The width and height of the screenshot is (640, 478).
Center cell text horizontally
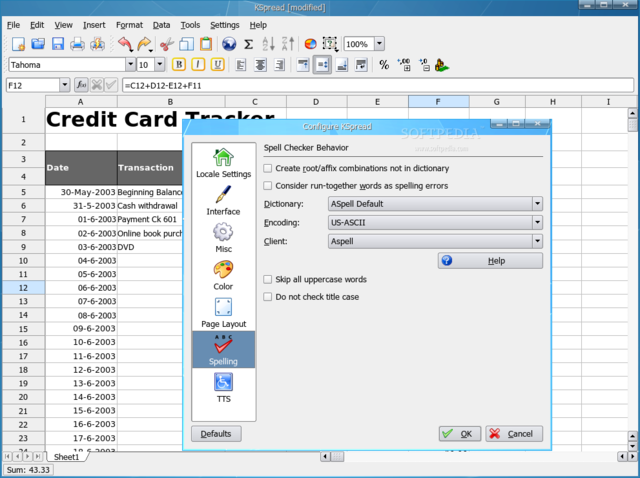click(260, 64)
